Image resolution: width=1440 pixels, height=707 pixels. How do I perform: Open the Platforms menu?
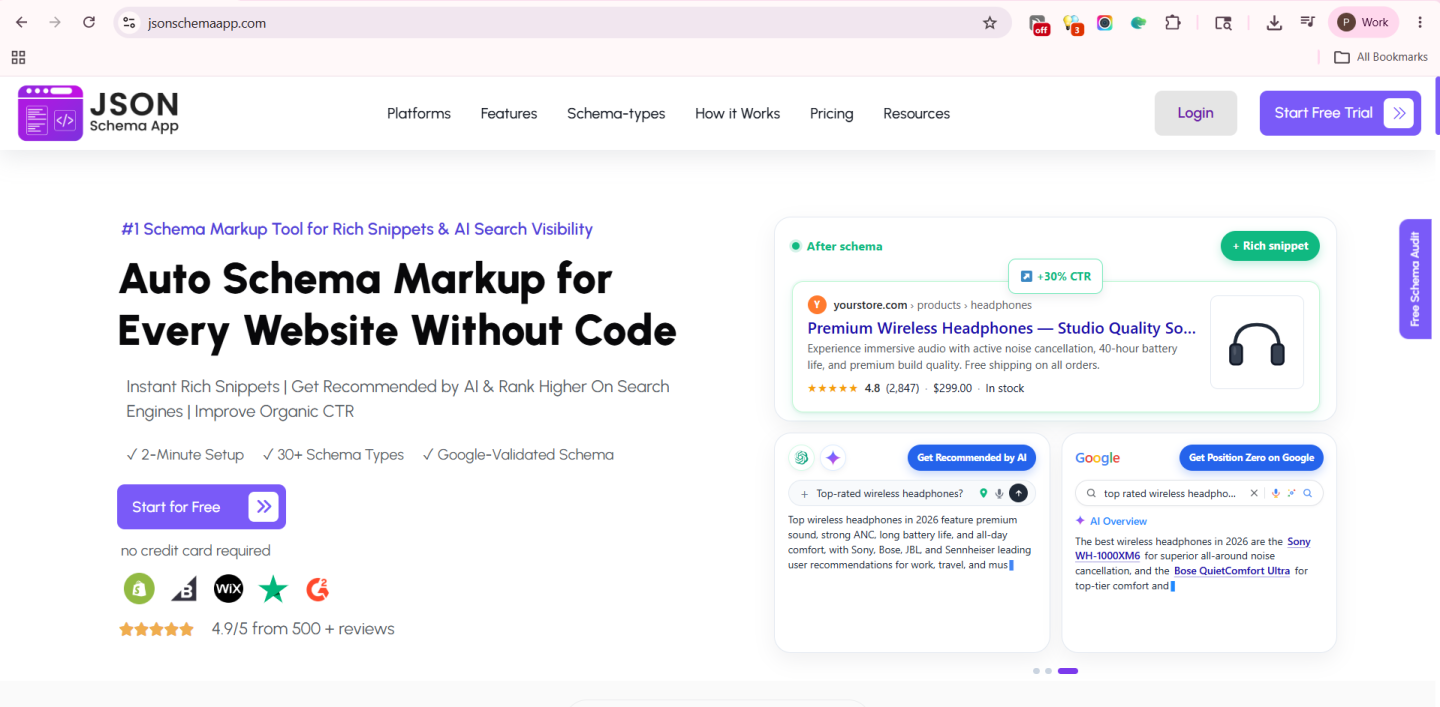click(419, 113)
